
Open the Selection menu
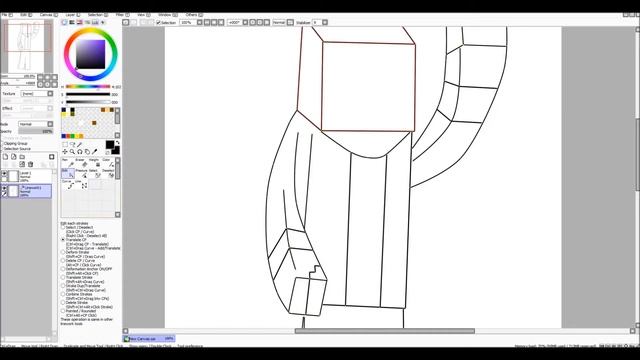coord(98,15)
